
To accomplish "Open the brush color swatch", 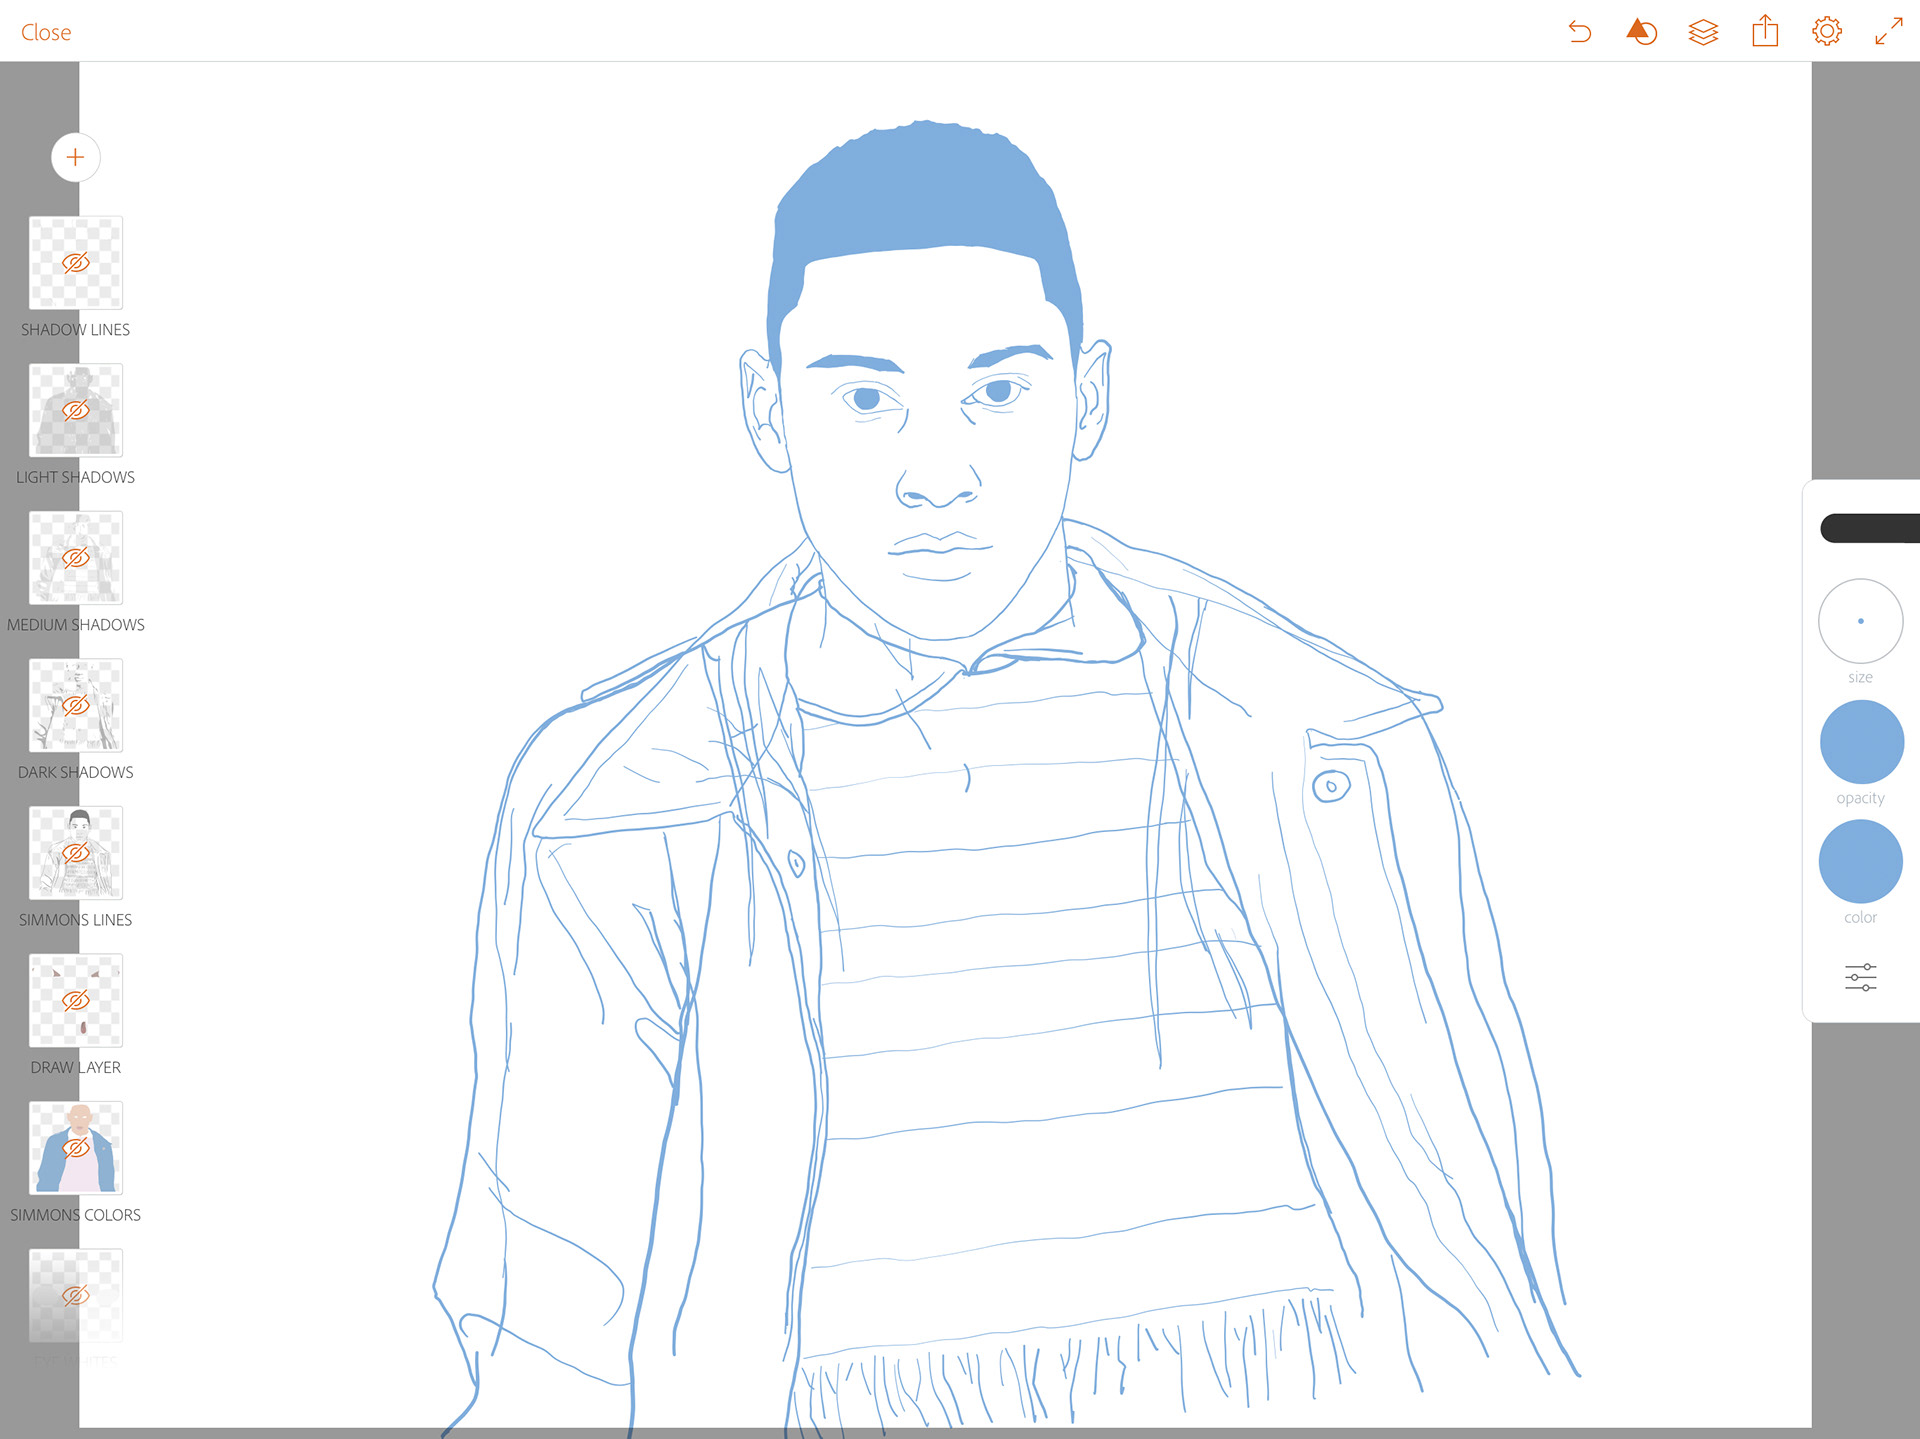I will (x=1860, y=861).
